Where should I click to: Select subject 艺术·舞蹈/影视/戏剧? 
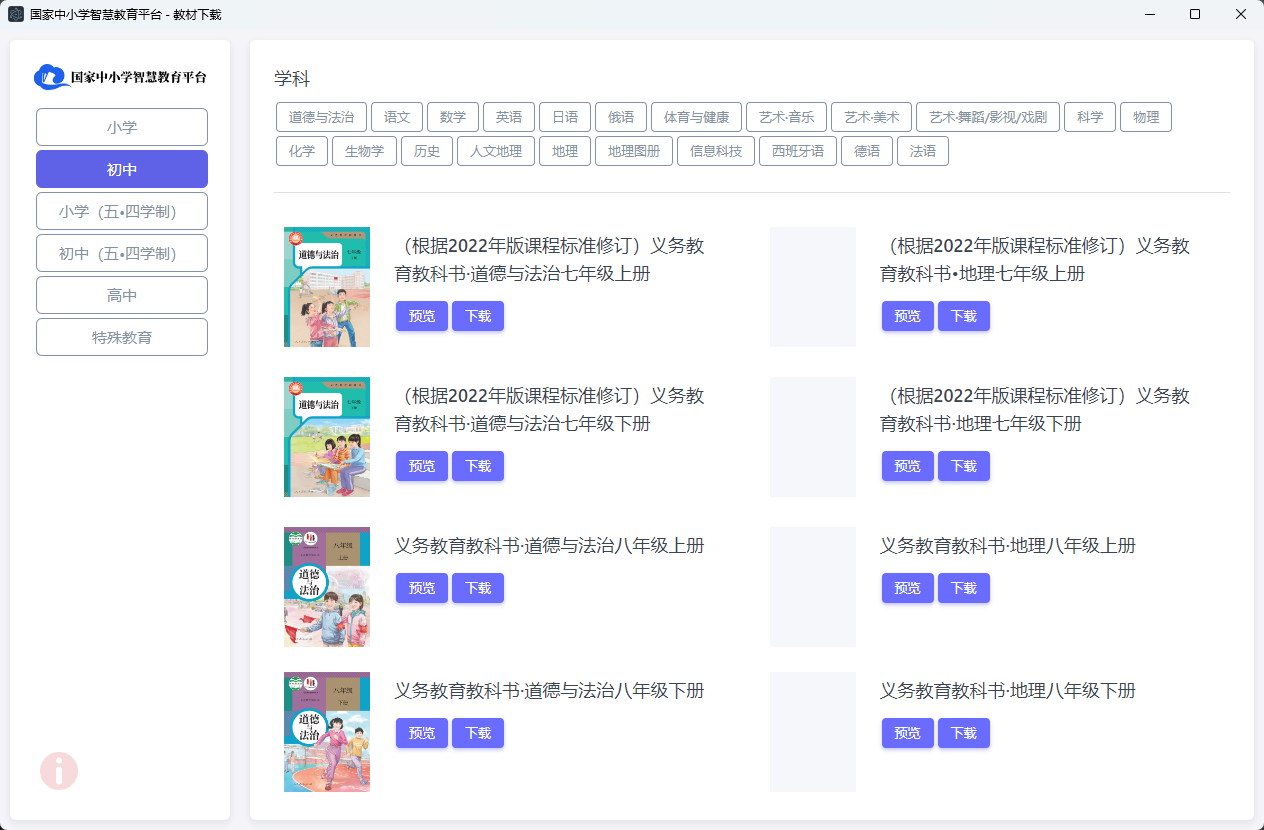[988, 117]
